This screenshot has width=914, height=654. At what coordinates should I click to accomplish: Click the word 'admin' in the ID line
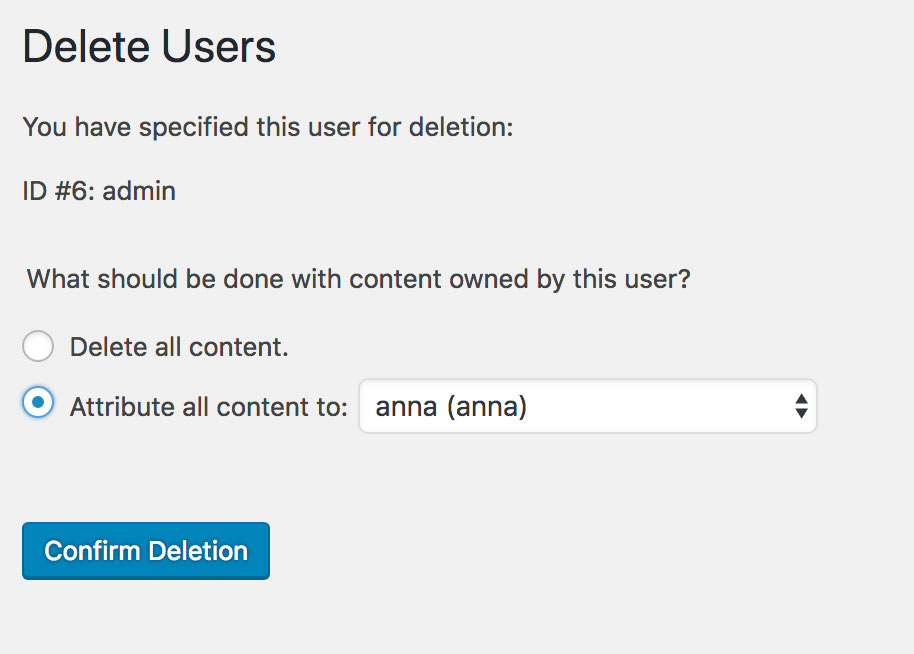pos(139,191)
